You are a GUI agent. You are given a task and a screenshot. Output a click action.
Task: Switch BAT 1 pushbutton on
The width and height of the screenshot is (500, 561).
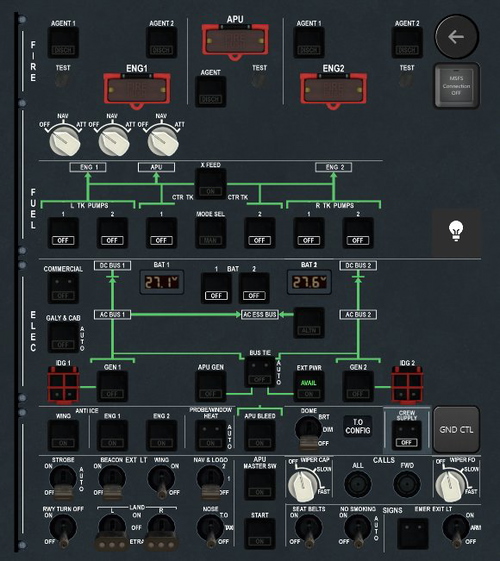click(x=216, y=288)
